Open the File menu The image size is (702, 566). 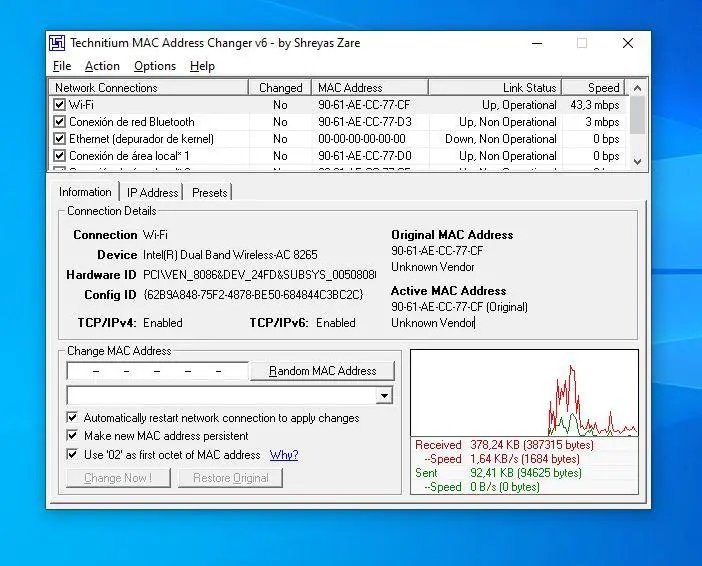62,66
